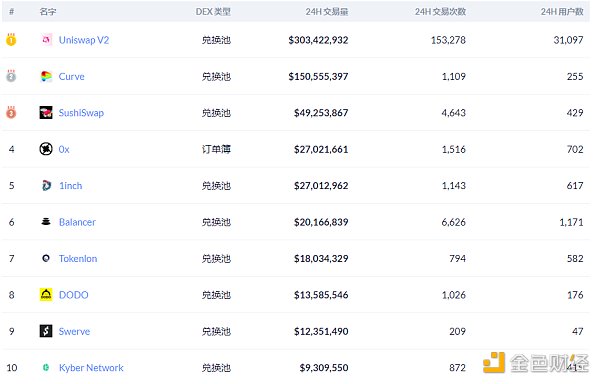Viewport: 600px width, 384px height.
Task: Open the Kyber Network link
Action: click(91, 368)
